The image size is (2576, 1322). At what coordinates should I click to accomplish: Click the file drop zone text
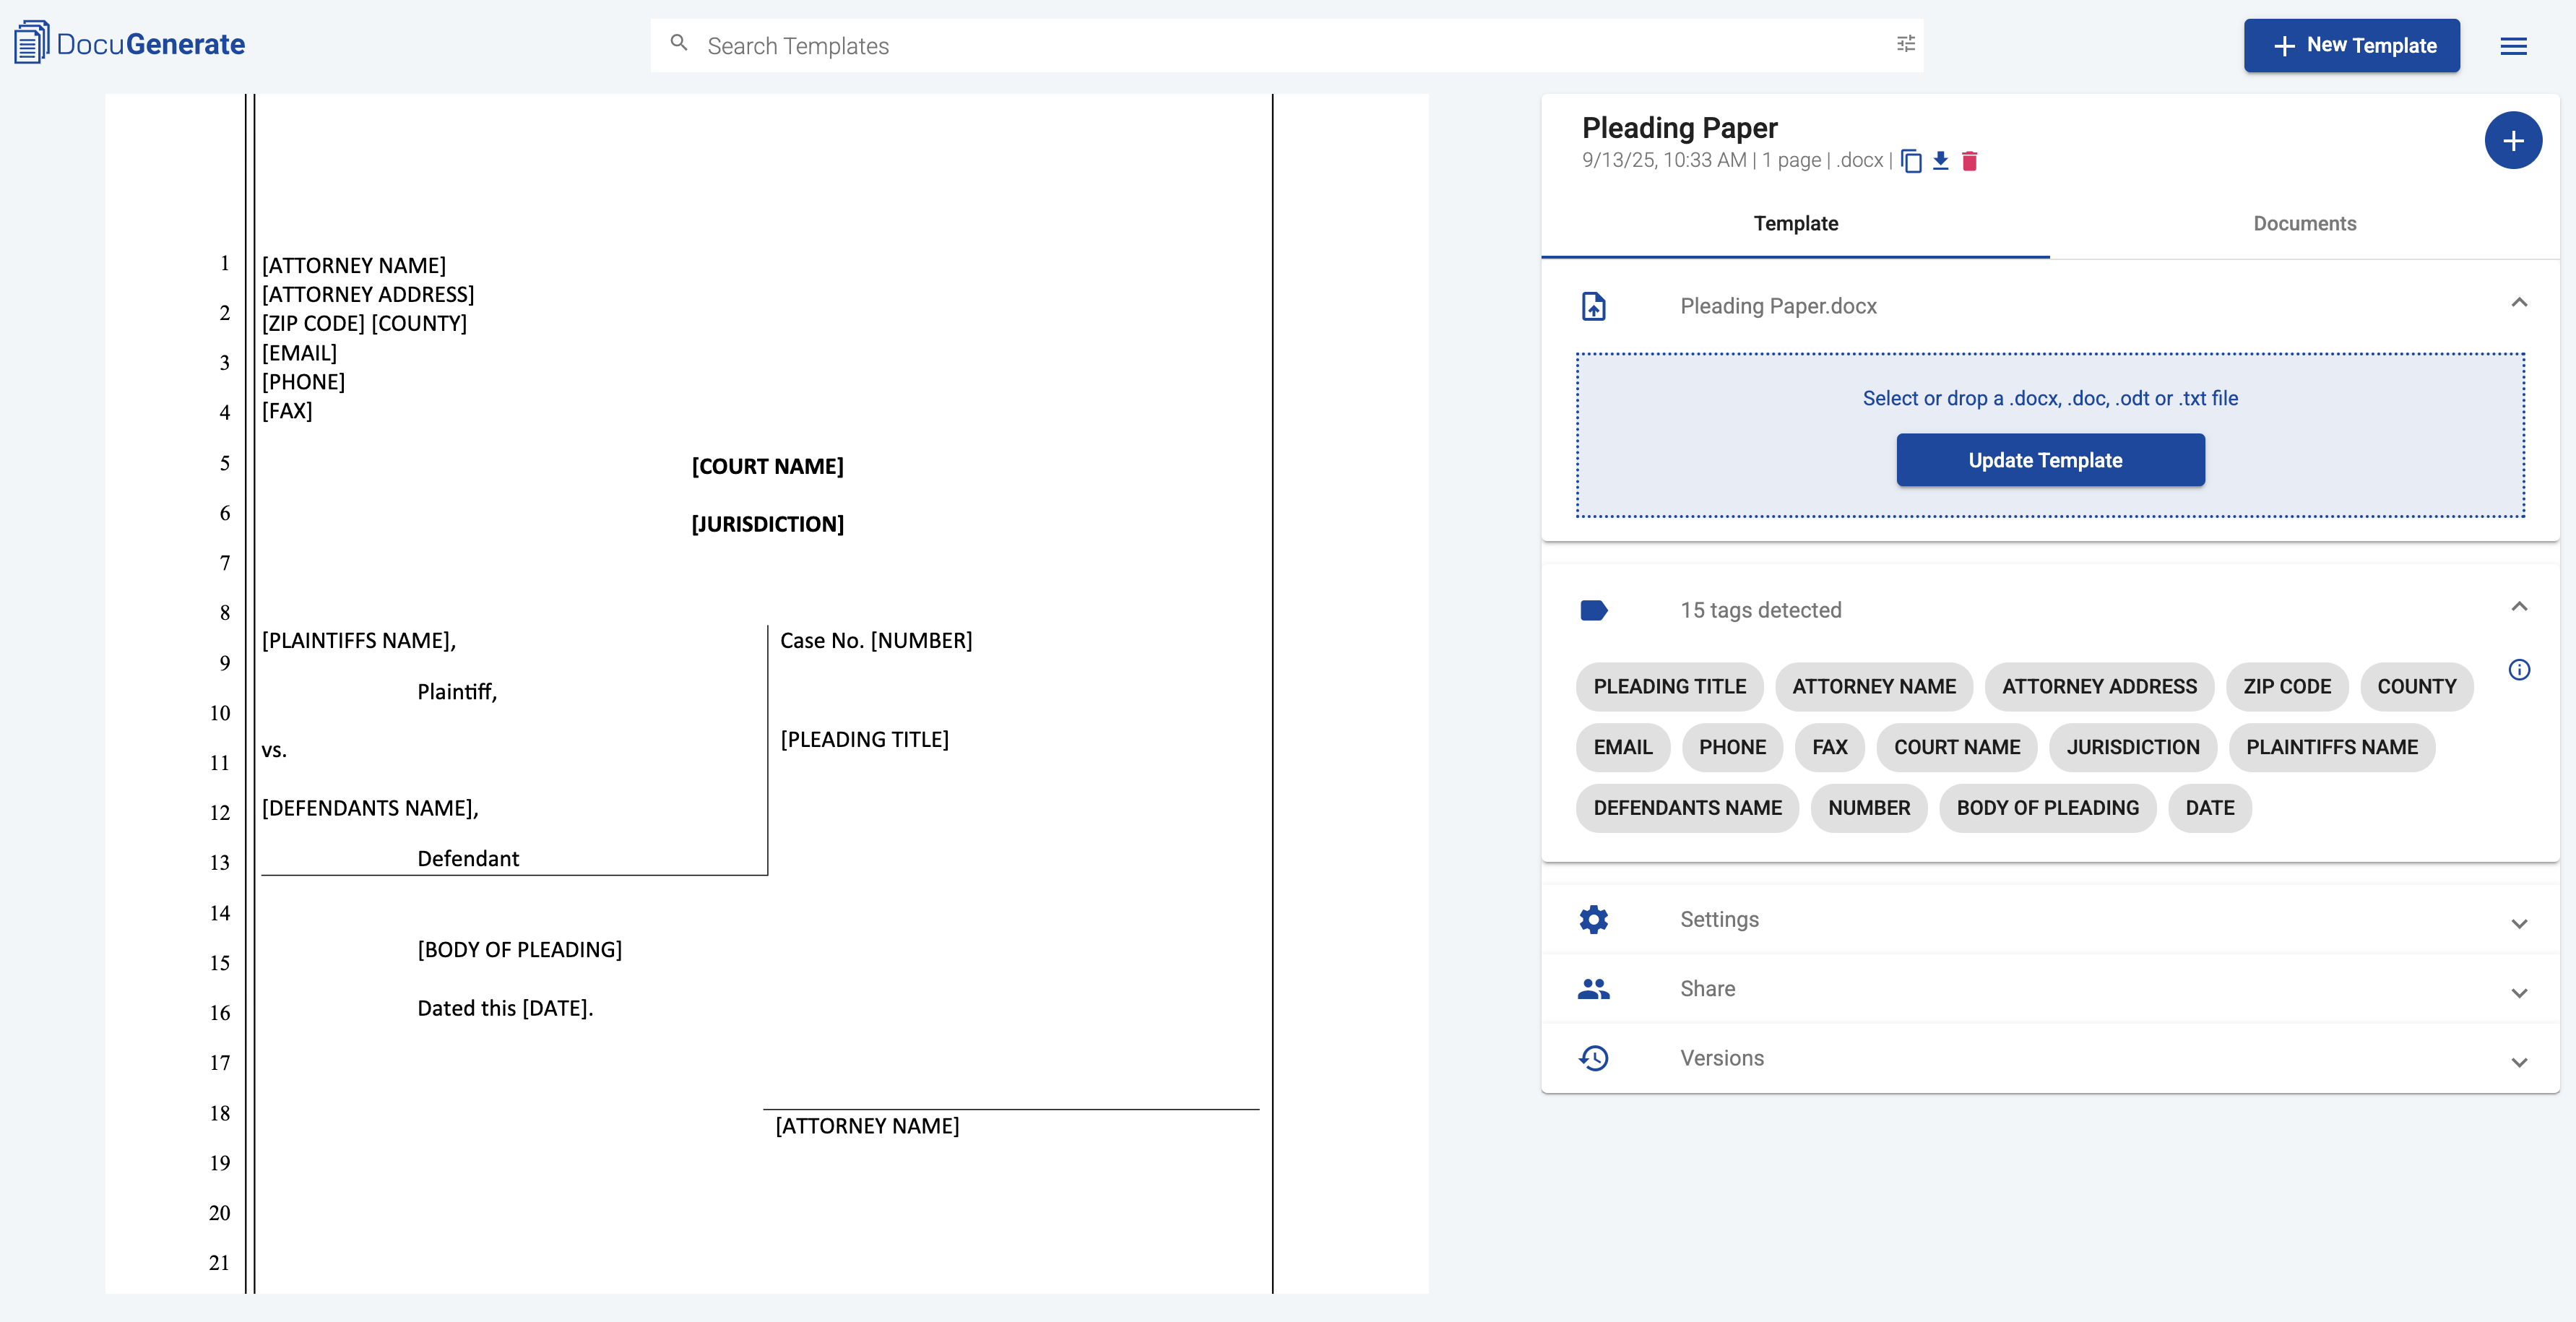tap(2050, 398)
